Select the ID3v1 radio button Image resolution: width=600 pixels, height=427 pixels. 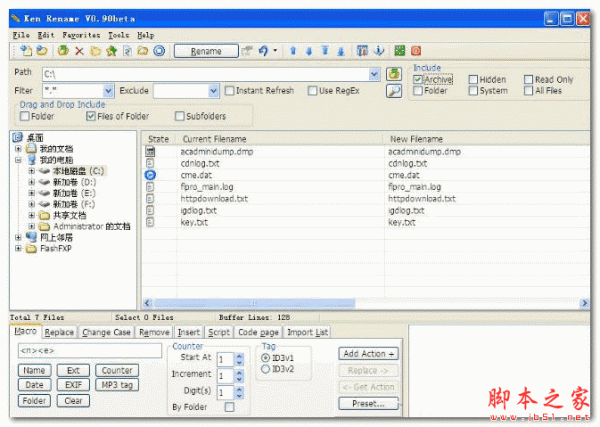click(265, 358)
